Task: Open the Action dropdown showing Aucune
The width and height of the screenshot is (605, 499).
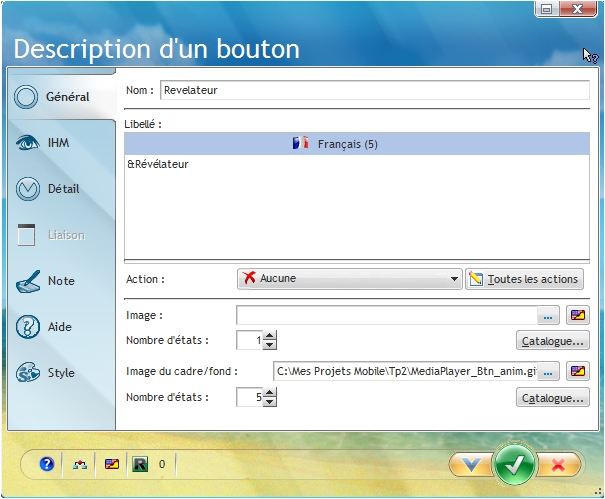Action: click(350, 279)
